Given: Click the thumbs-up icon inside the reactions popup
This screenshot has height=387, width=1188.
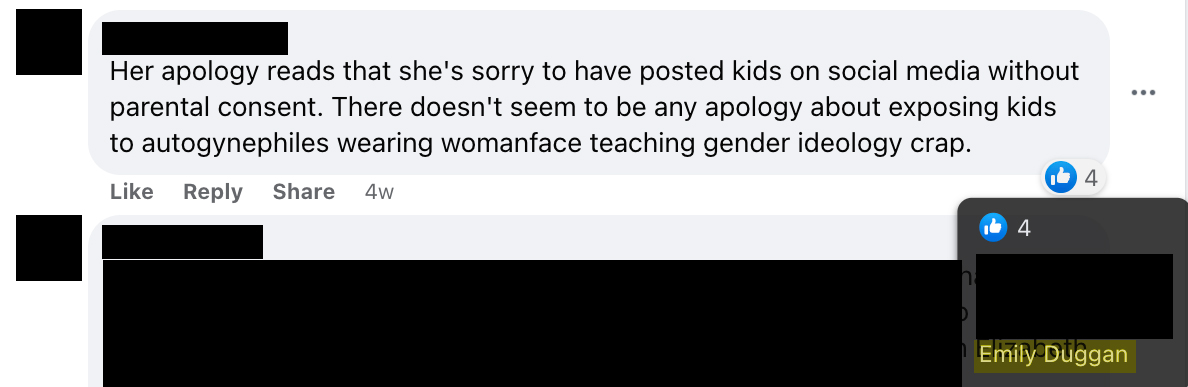Looking at the screenshot, I should point(993,227).
